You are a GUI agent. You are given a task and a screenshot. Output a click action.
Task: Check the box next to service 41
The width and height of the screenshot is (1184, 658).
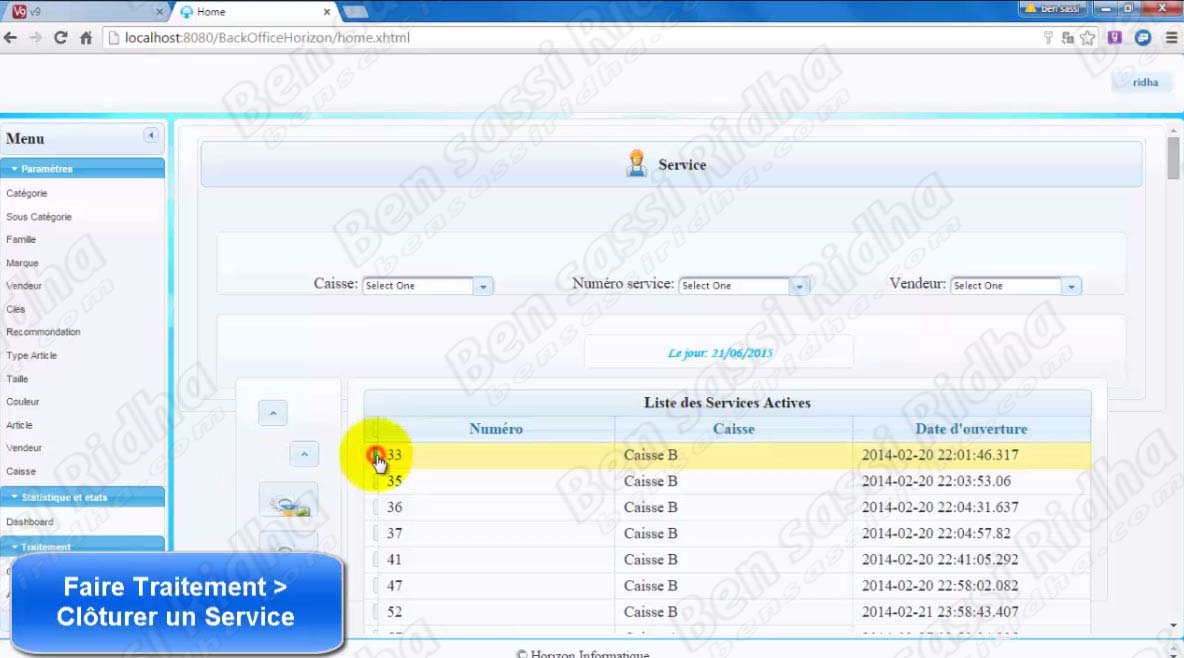pyautogui.click(x=377, y=560)
